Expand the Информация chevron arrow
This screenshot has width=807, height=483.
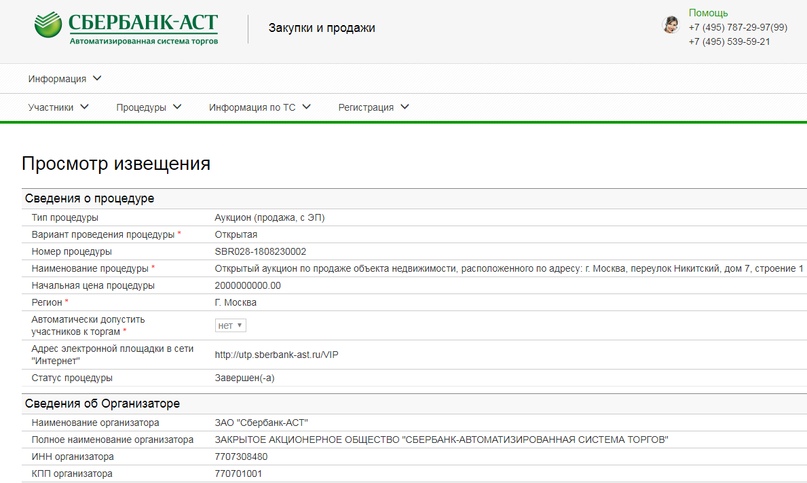point(97,78)
